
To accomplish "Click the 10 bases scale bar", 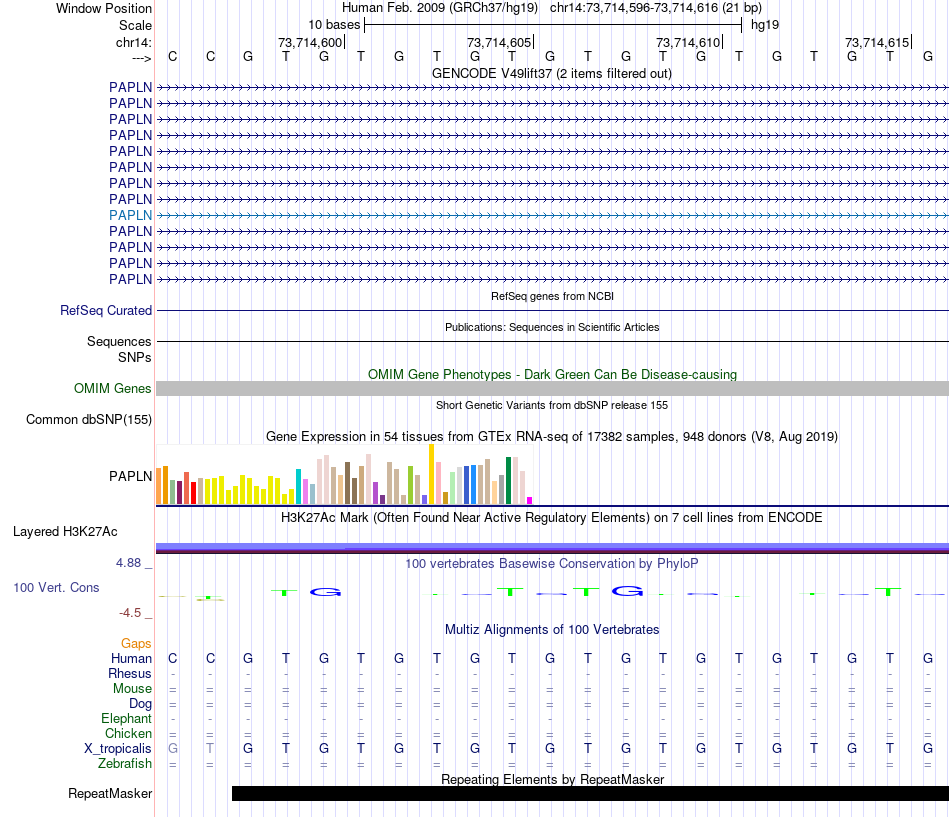I will (553, 25).
